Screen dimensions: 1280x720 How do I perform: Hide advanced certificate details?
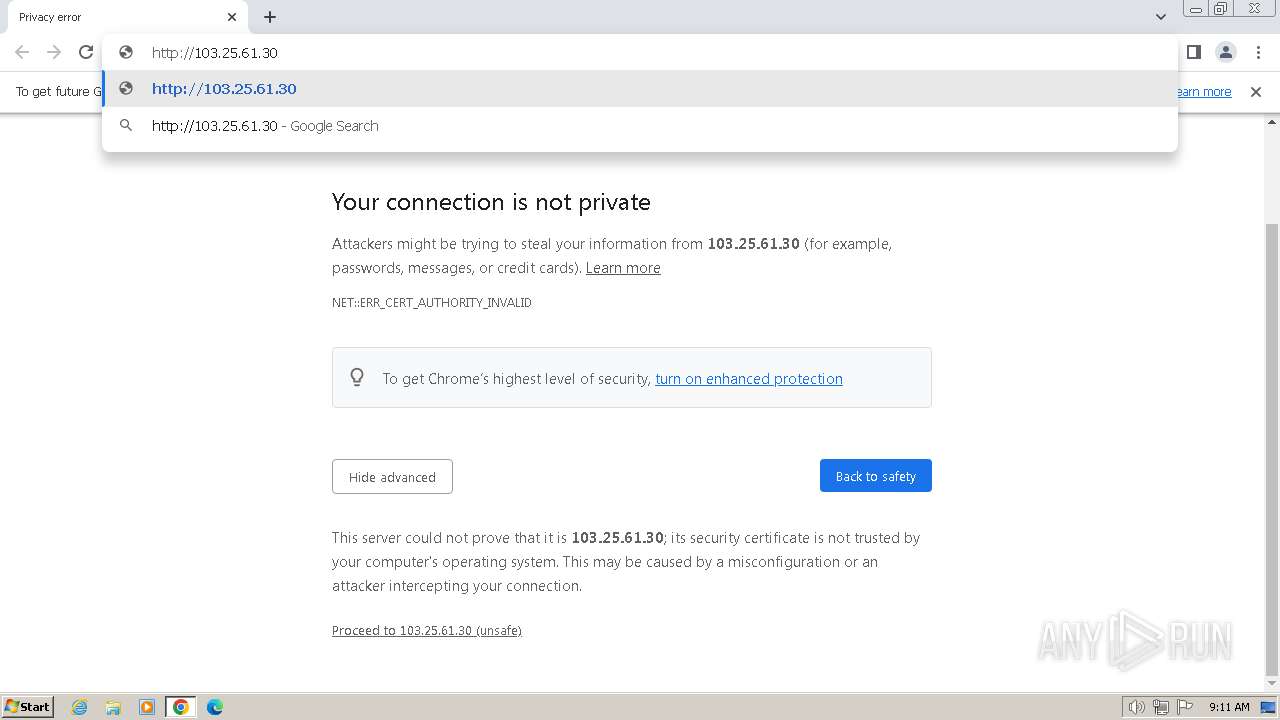coord(392,477)
